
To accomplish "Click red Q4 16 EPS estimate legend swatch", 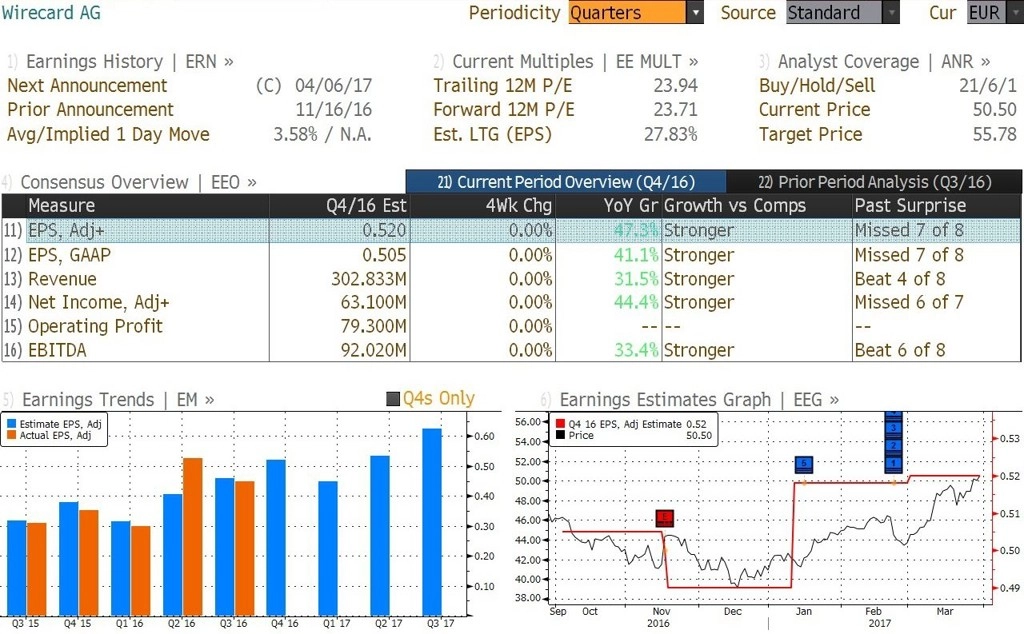I will click(560, 424).
